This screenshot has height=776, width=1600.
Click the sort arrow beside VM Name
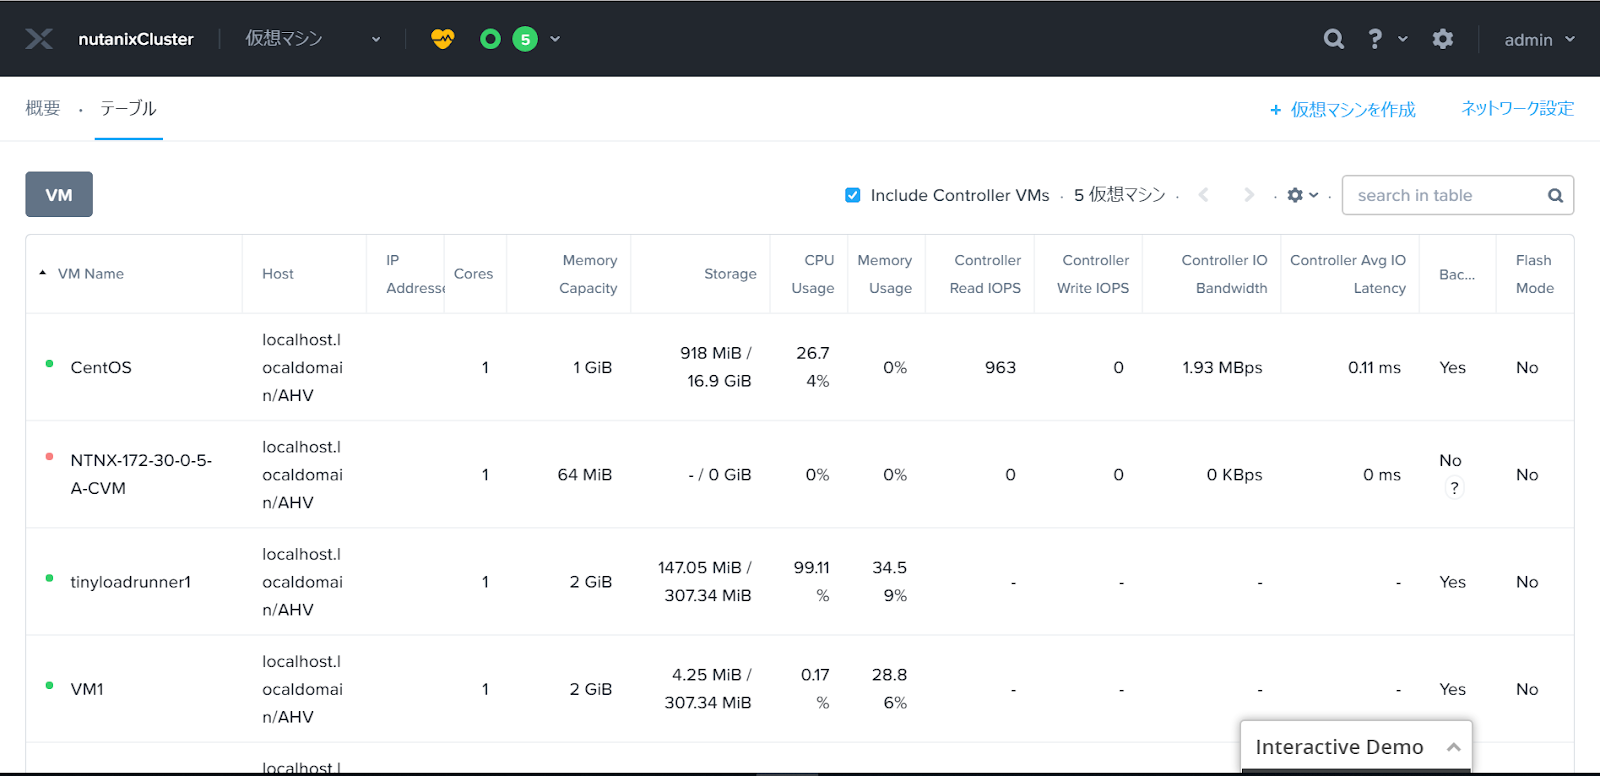click(42, 273)
